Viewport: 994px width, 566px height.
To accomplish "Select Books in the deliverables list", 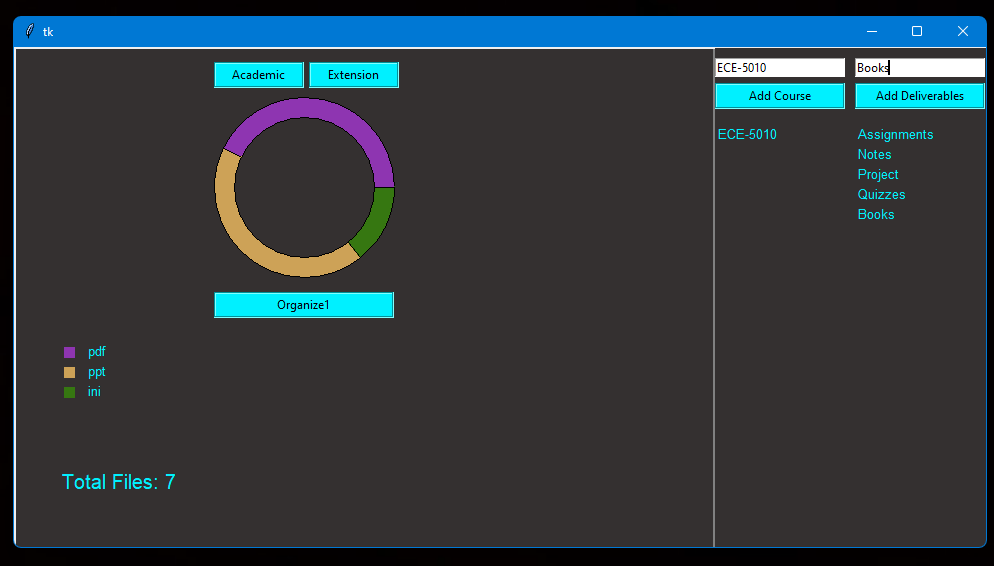I will point(876,215).
